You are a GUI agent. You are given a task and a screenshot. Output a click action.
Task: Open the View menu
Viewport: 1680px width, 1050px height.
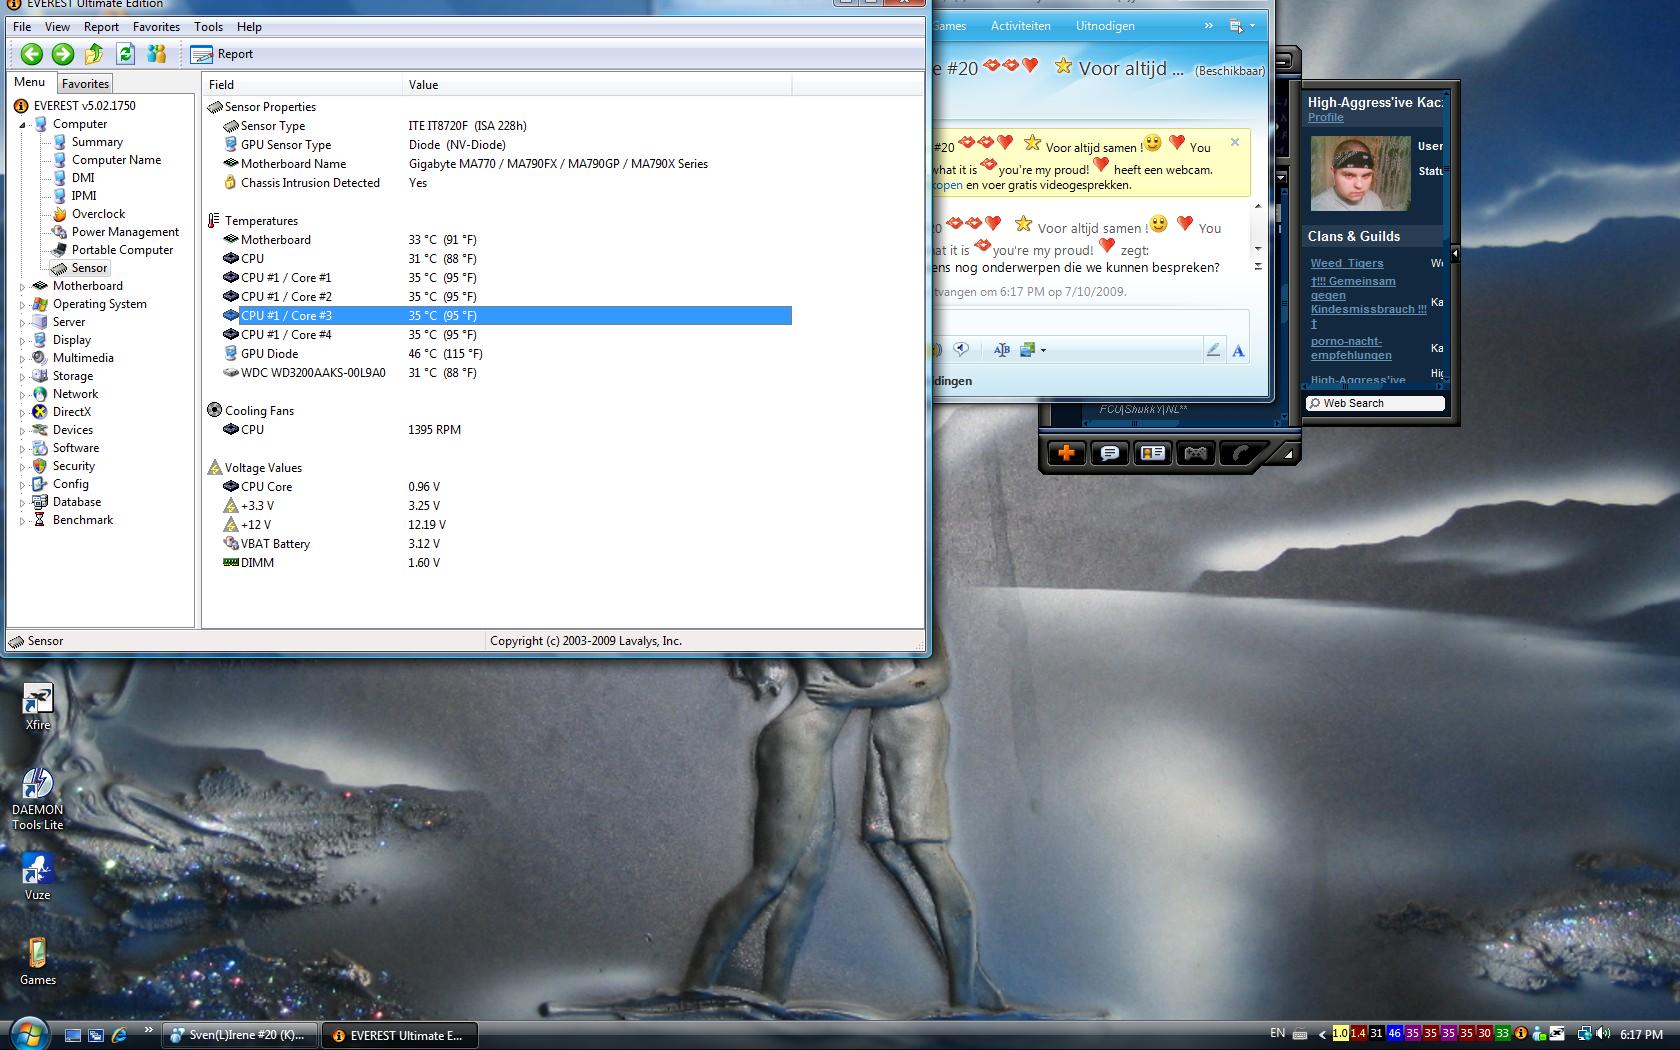point(57,27)
